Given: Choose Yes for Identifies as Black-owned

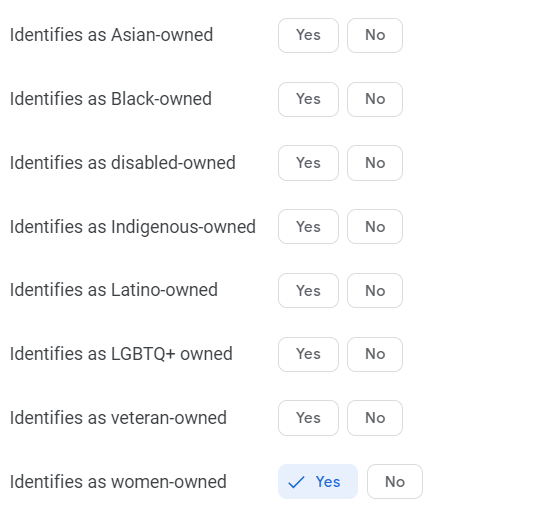Looking at the screenshot, I should click(308, 99).
